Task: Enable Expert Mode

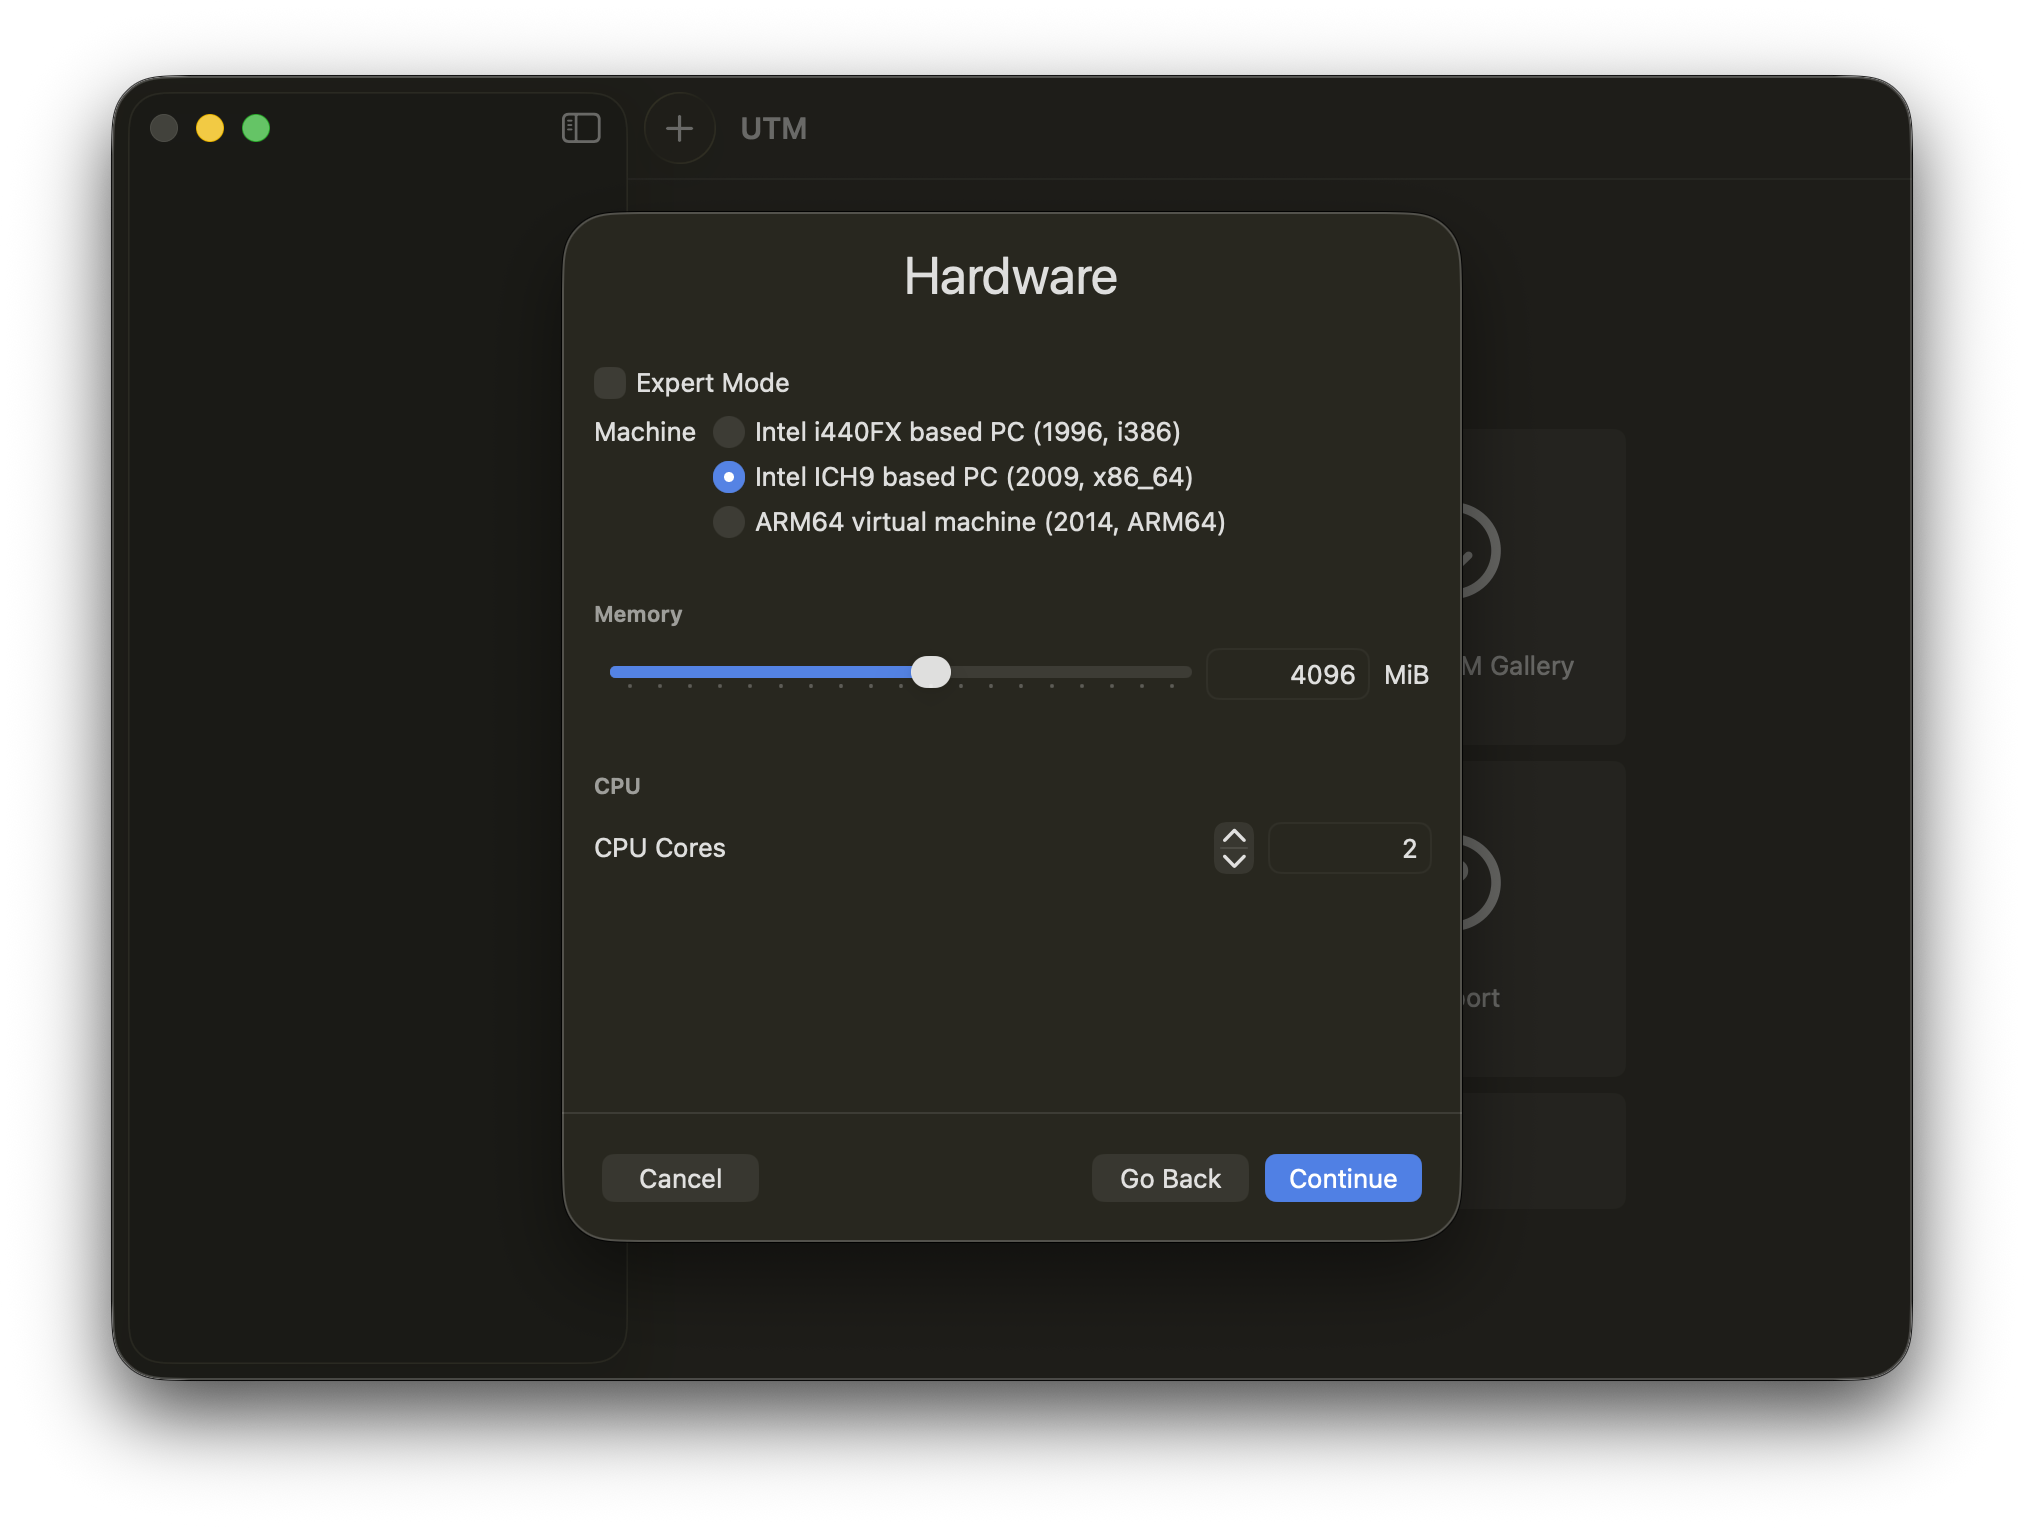Action: [610, 382]
